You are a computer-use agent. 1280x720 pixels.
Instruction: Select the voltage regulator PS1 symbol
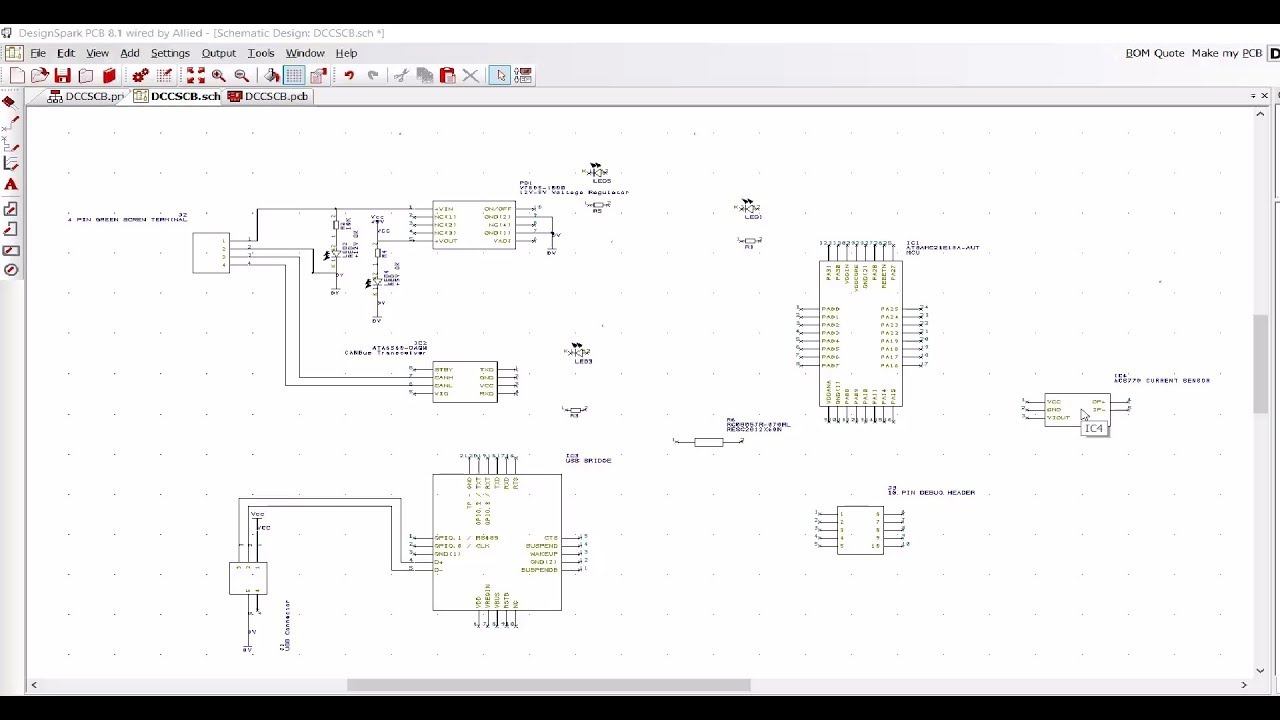pyautogui.click(x=474, y=225)
